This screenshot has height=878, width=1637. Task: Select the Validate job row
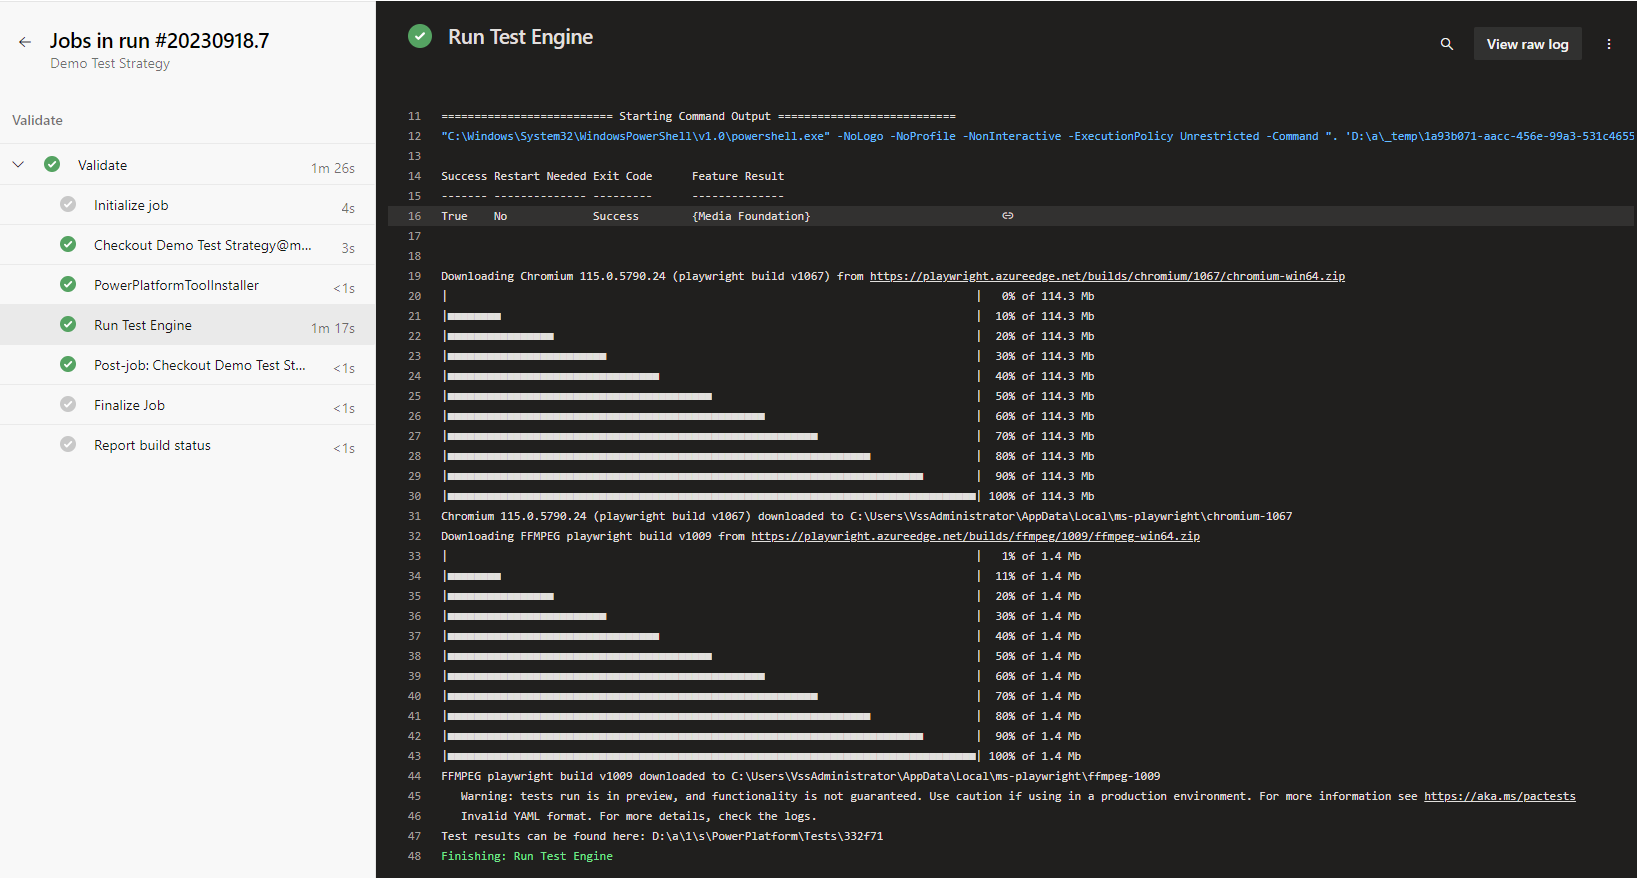188,165
